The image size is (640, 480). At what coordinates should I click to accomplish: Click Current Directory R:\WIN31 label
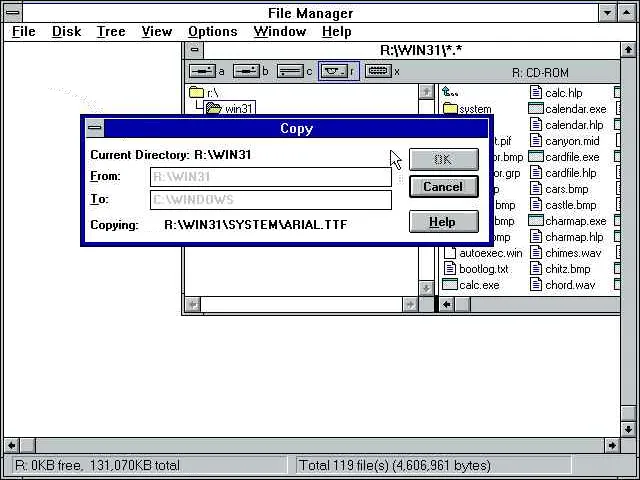click(x=171, y=155)
